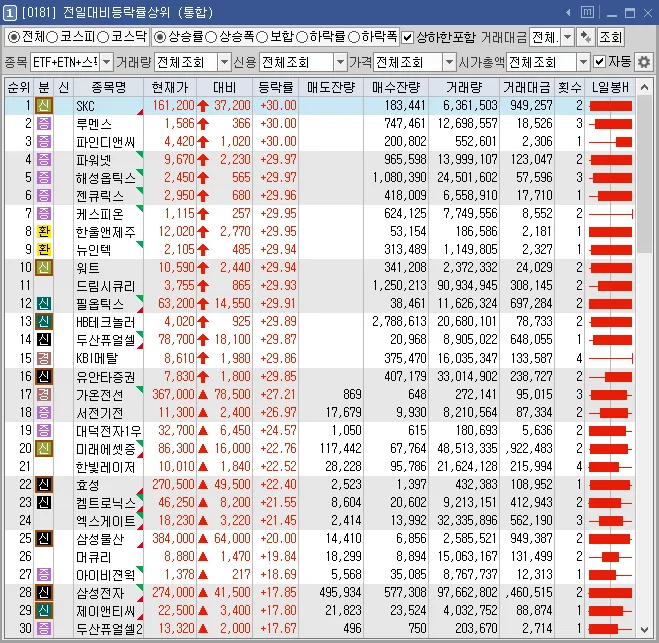Click the boxed m icon in title bar
This screenshot has width=659, height=643.
[588, 13]
